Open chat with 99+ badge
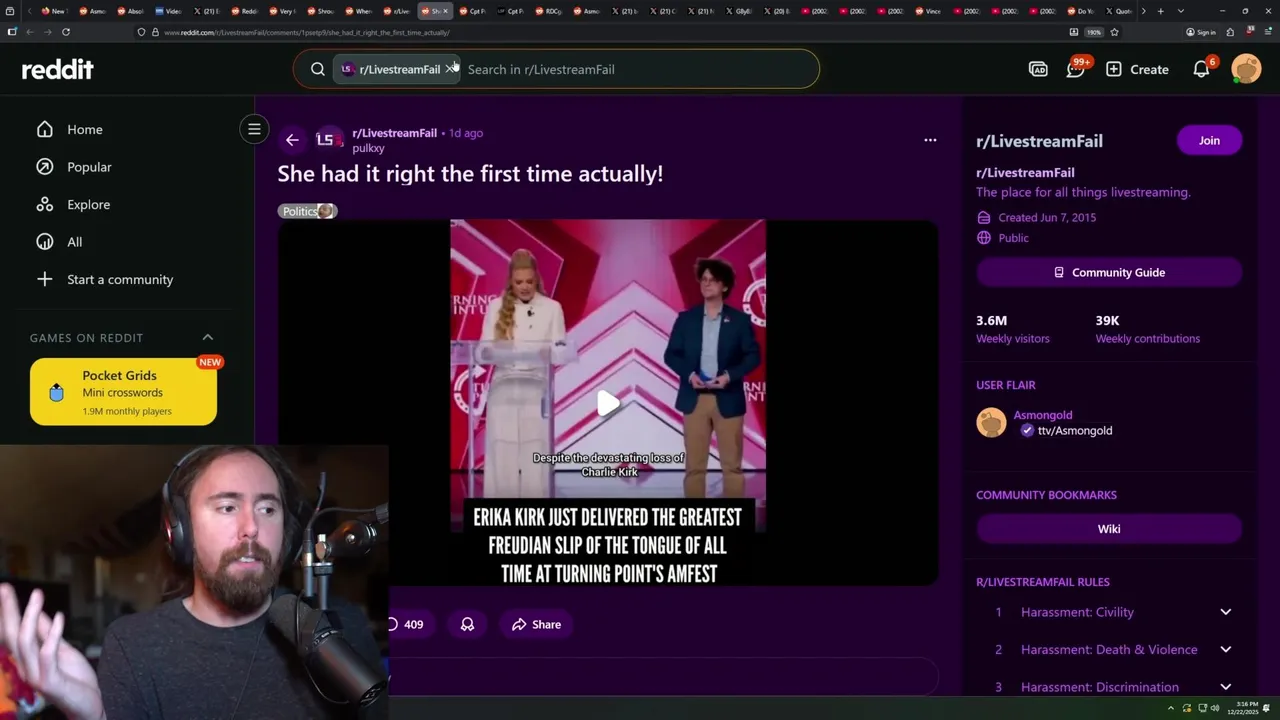 pyautogui.click(x=1076, y=69)
